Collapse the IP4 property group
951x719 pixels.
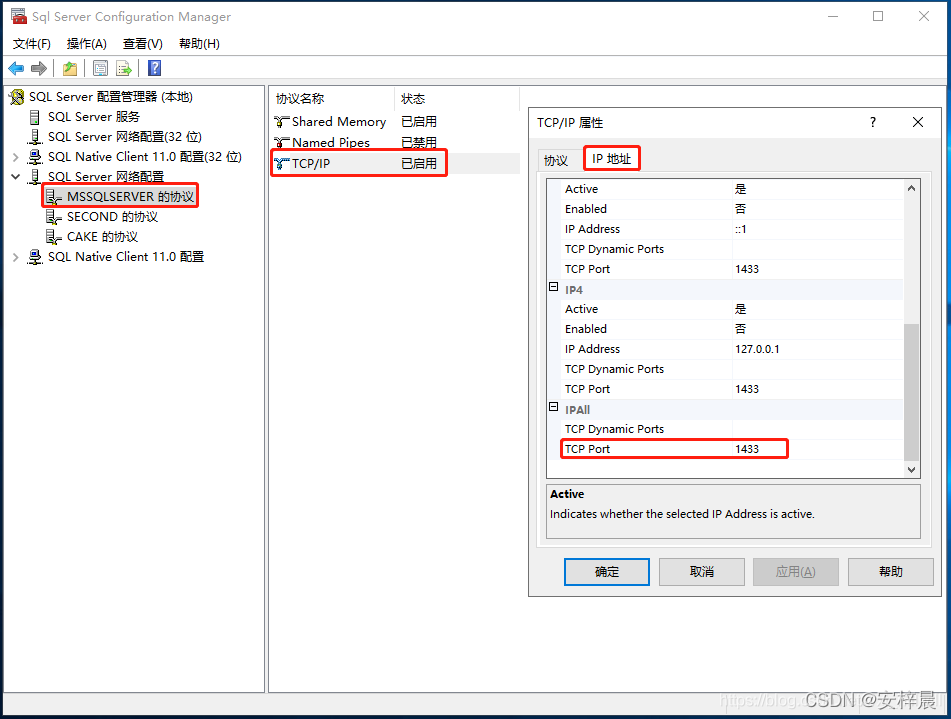click(553, 287)
